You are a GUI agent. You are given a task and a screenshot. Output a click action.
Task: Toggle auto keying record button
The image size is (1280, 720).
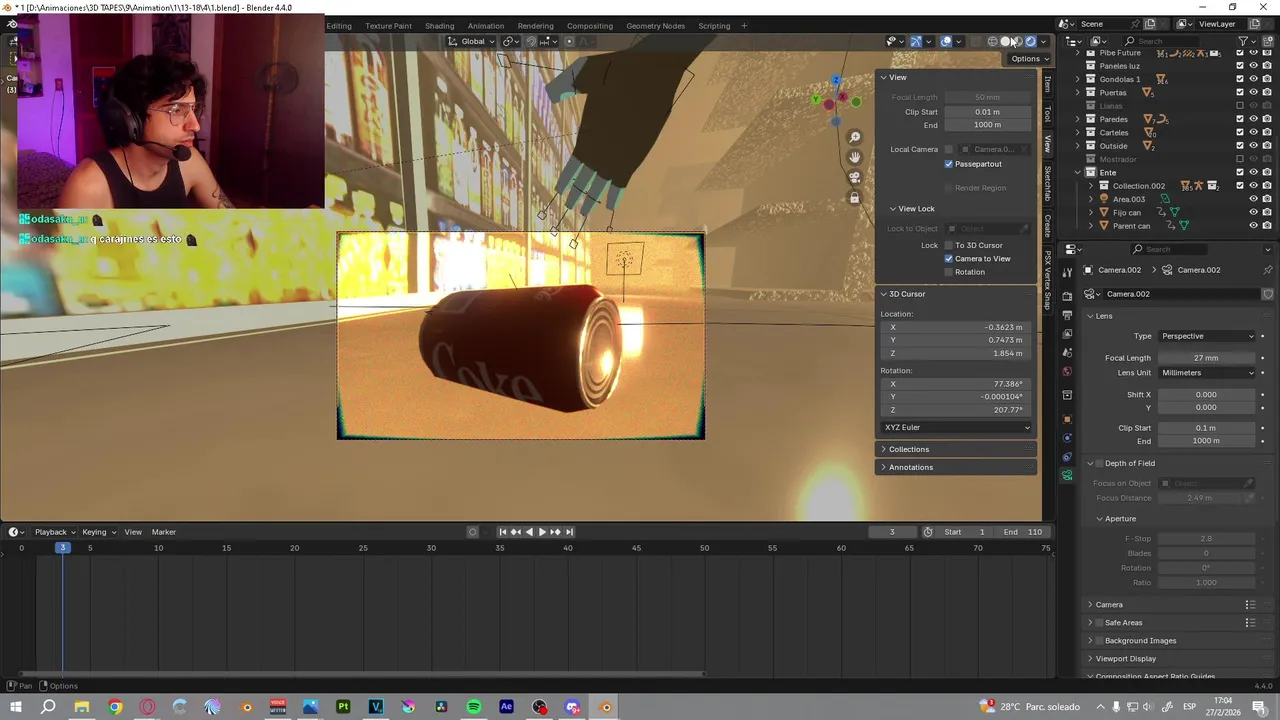473,532
